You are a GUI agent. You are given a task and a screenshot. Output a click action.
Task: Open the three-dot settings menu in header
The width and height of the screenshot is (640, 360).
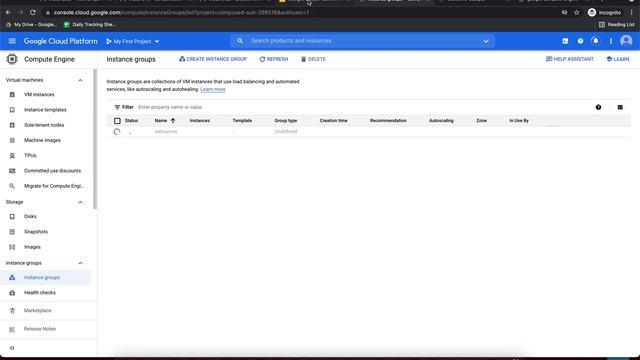[611, 41]
